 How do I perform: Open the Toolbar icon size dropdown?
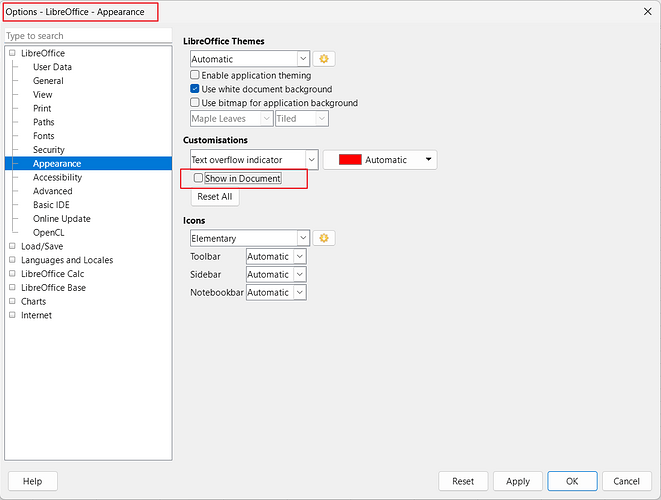[x=275, y=257]
